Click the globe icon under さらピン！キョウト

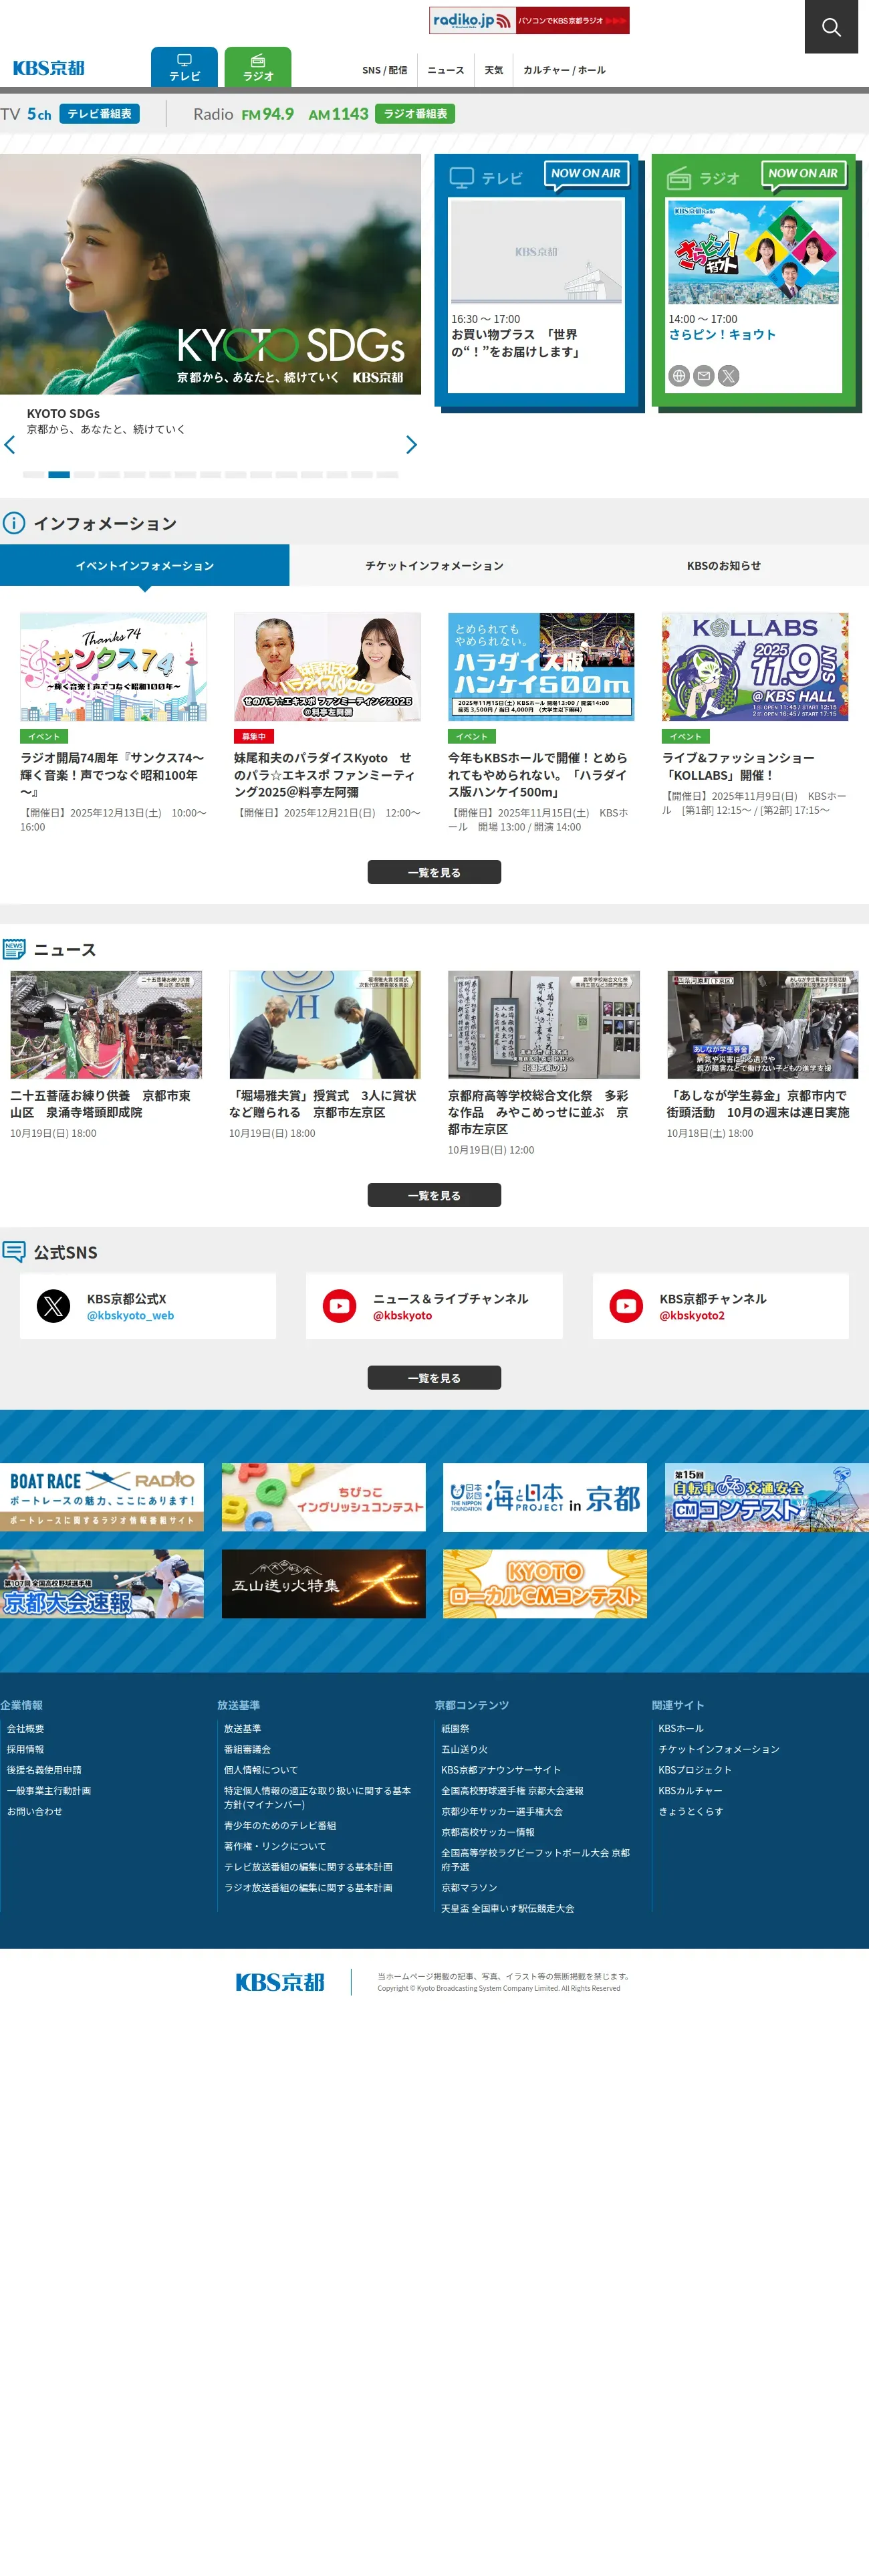pos(679,376)
